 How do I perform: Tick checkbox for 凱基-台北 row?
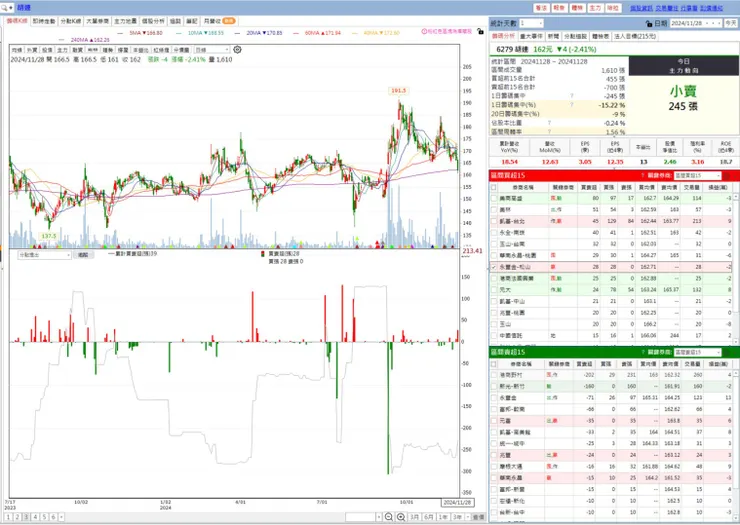pyautogui.click(x=494, y=221)
